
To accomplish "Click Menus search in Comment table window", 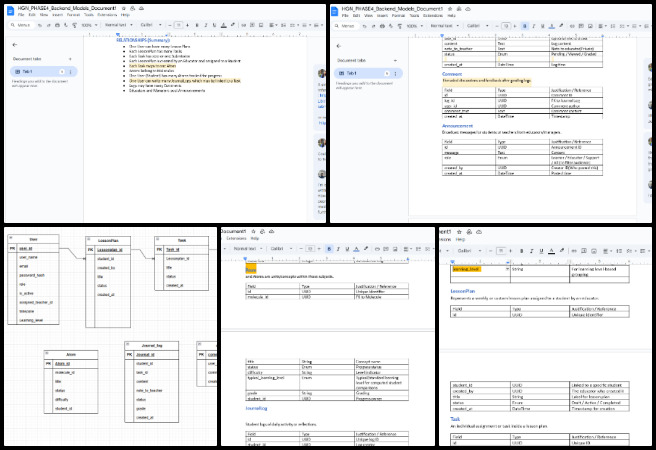I will pyautogui.click(x=345, y=26).
